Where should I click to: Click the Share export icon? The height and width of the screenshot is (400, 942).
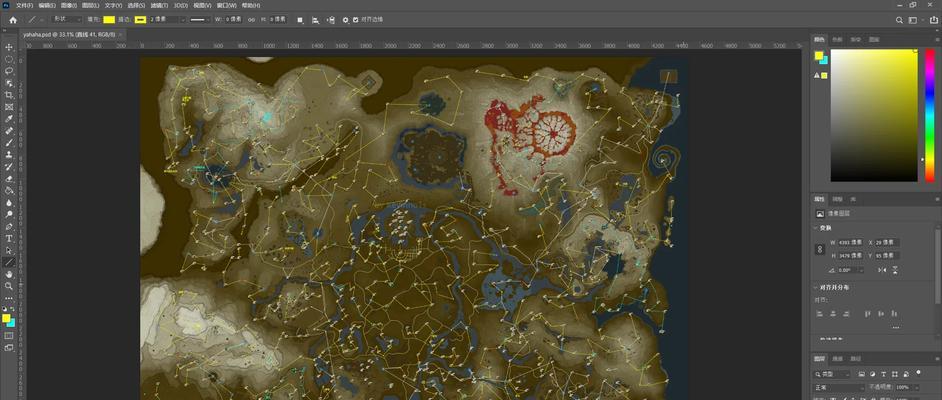934,20
